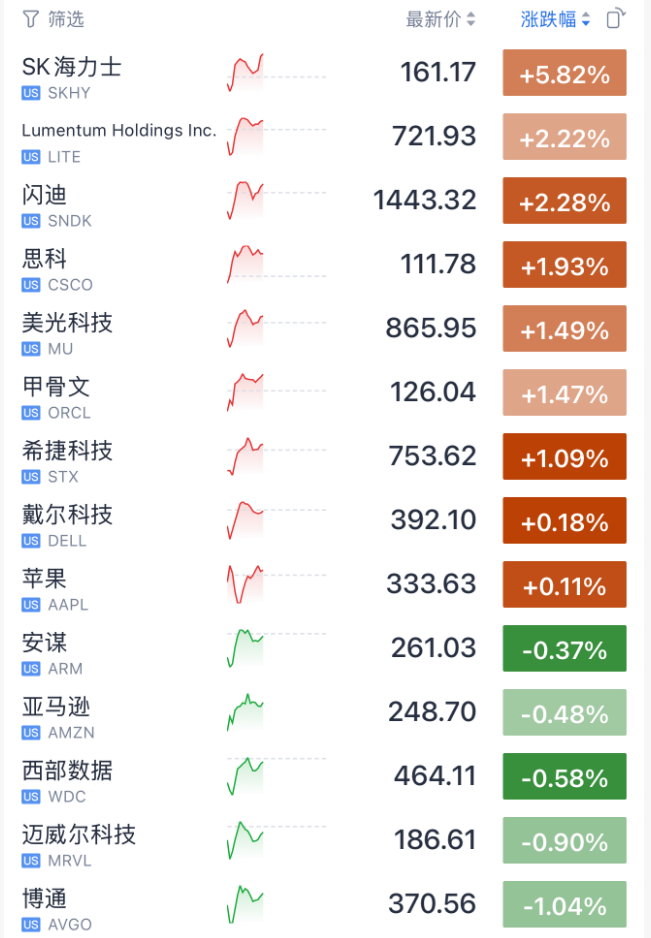
Task: Open the 筛选 filter funnel icon
Action: click(x=31, y=20)
